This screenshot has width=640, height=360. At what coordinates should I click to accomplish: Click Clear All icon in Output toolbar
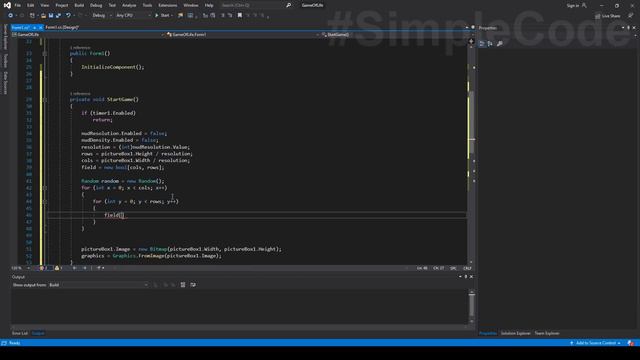(183, 285)
